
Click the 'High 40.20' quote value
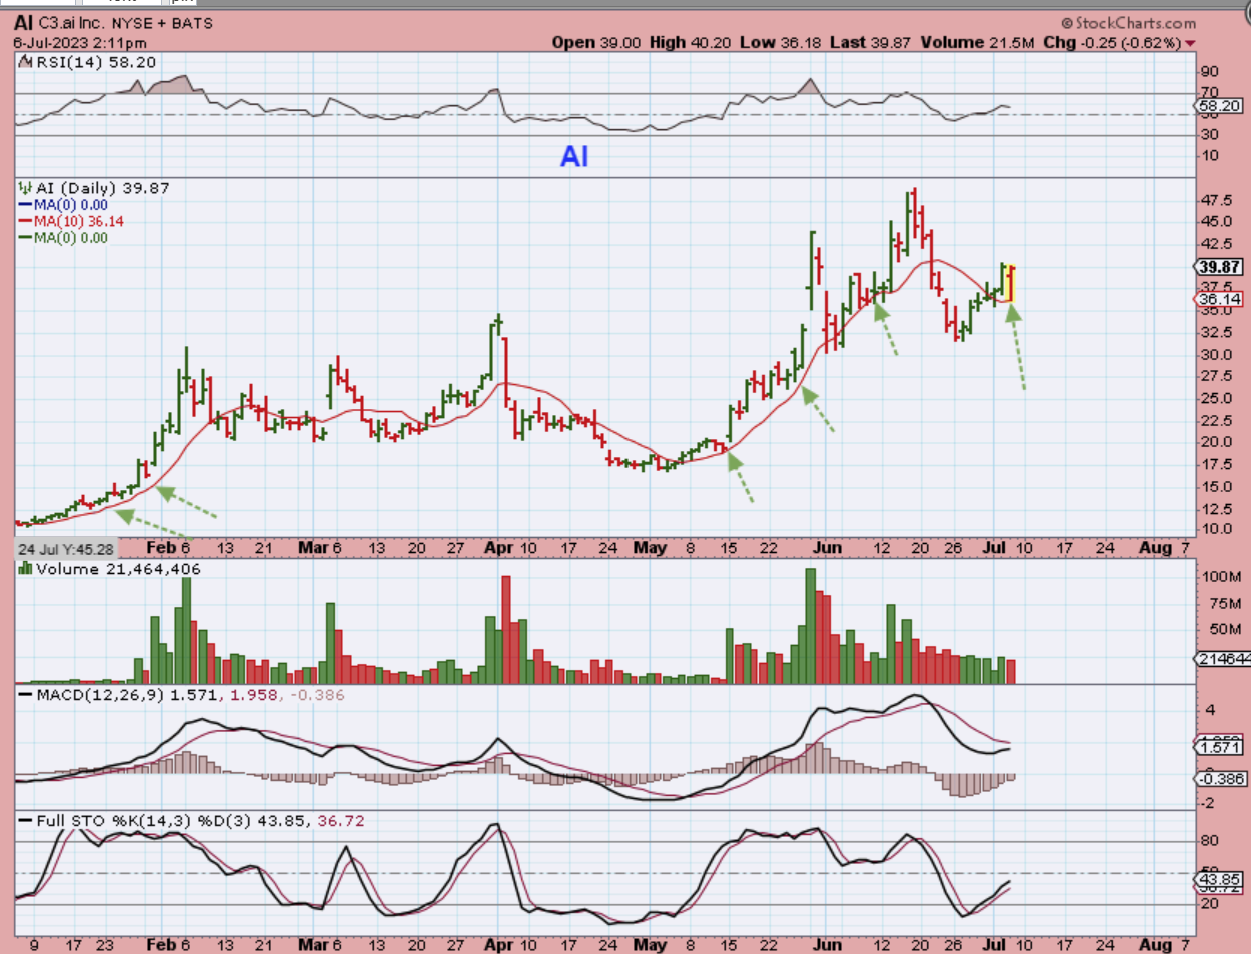690,42
